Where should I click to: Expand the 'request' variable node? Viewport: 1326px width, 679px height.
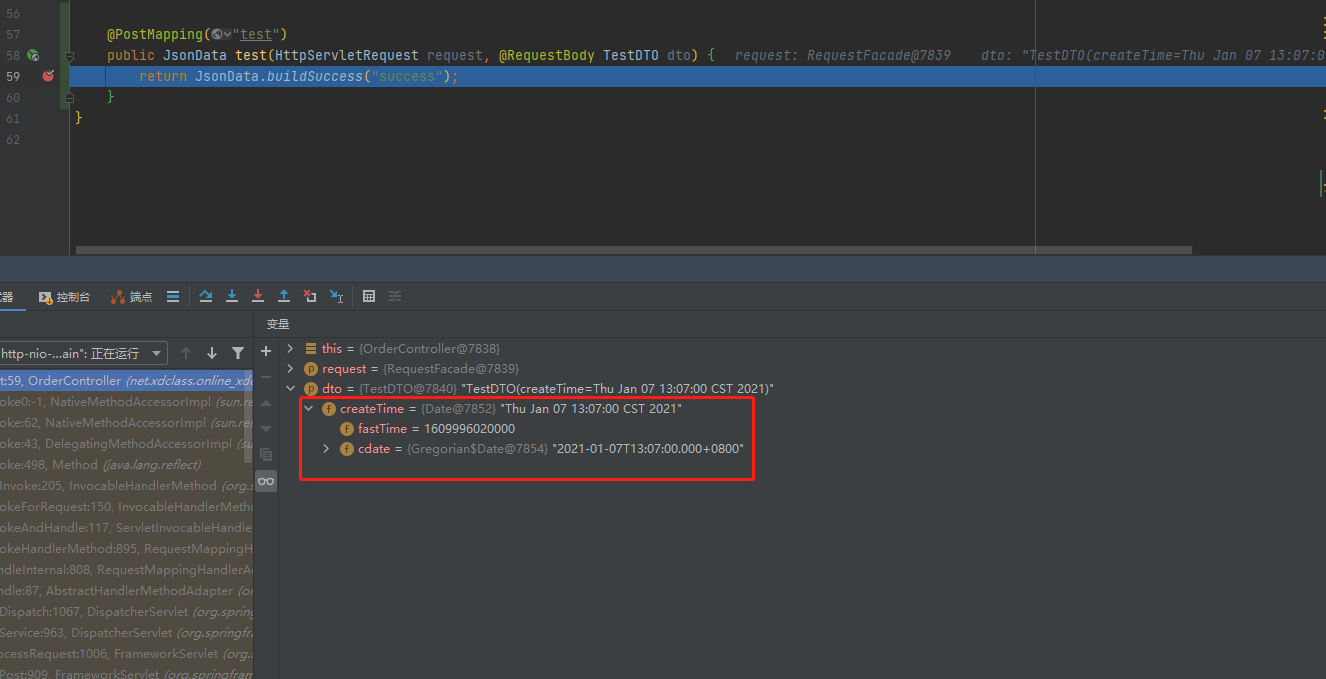[x=290, y=369]
